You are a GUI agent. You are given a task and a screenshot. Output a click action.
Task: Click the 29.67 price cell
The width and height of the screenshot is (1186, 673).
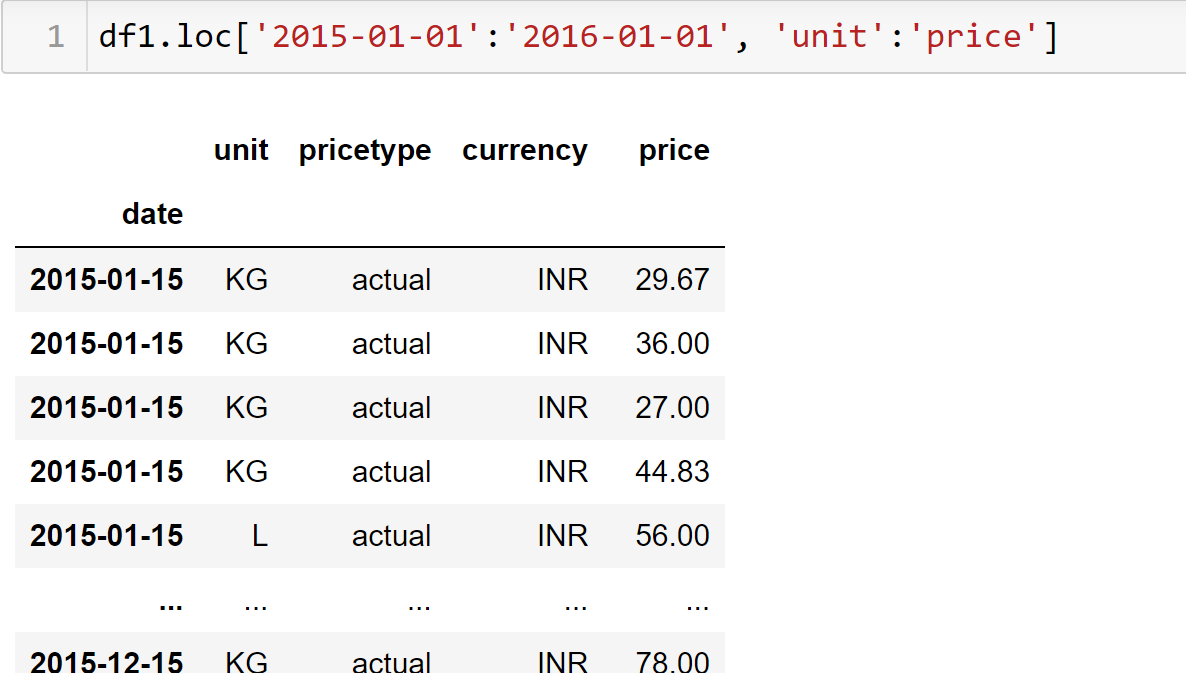pos(672,280)
